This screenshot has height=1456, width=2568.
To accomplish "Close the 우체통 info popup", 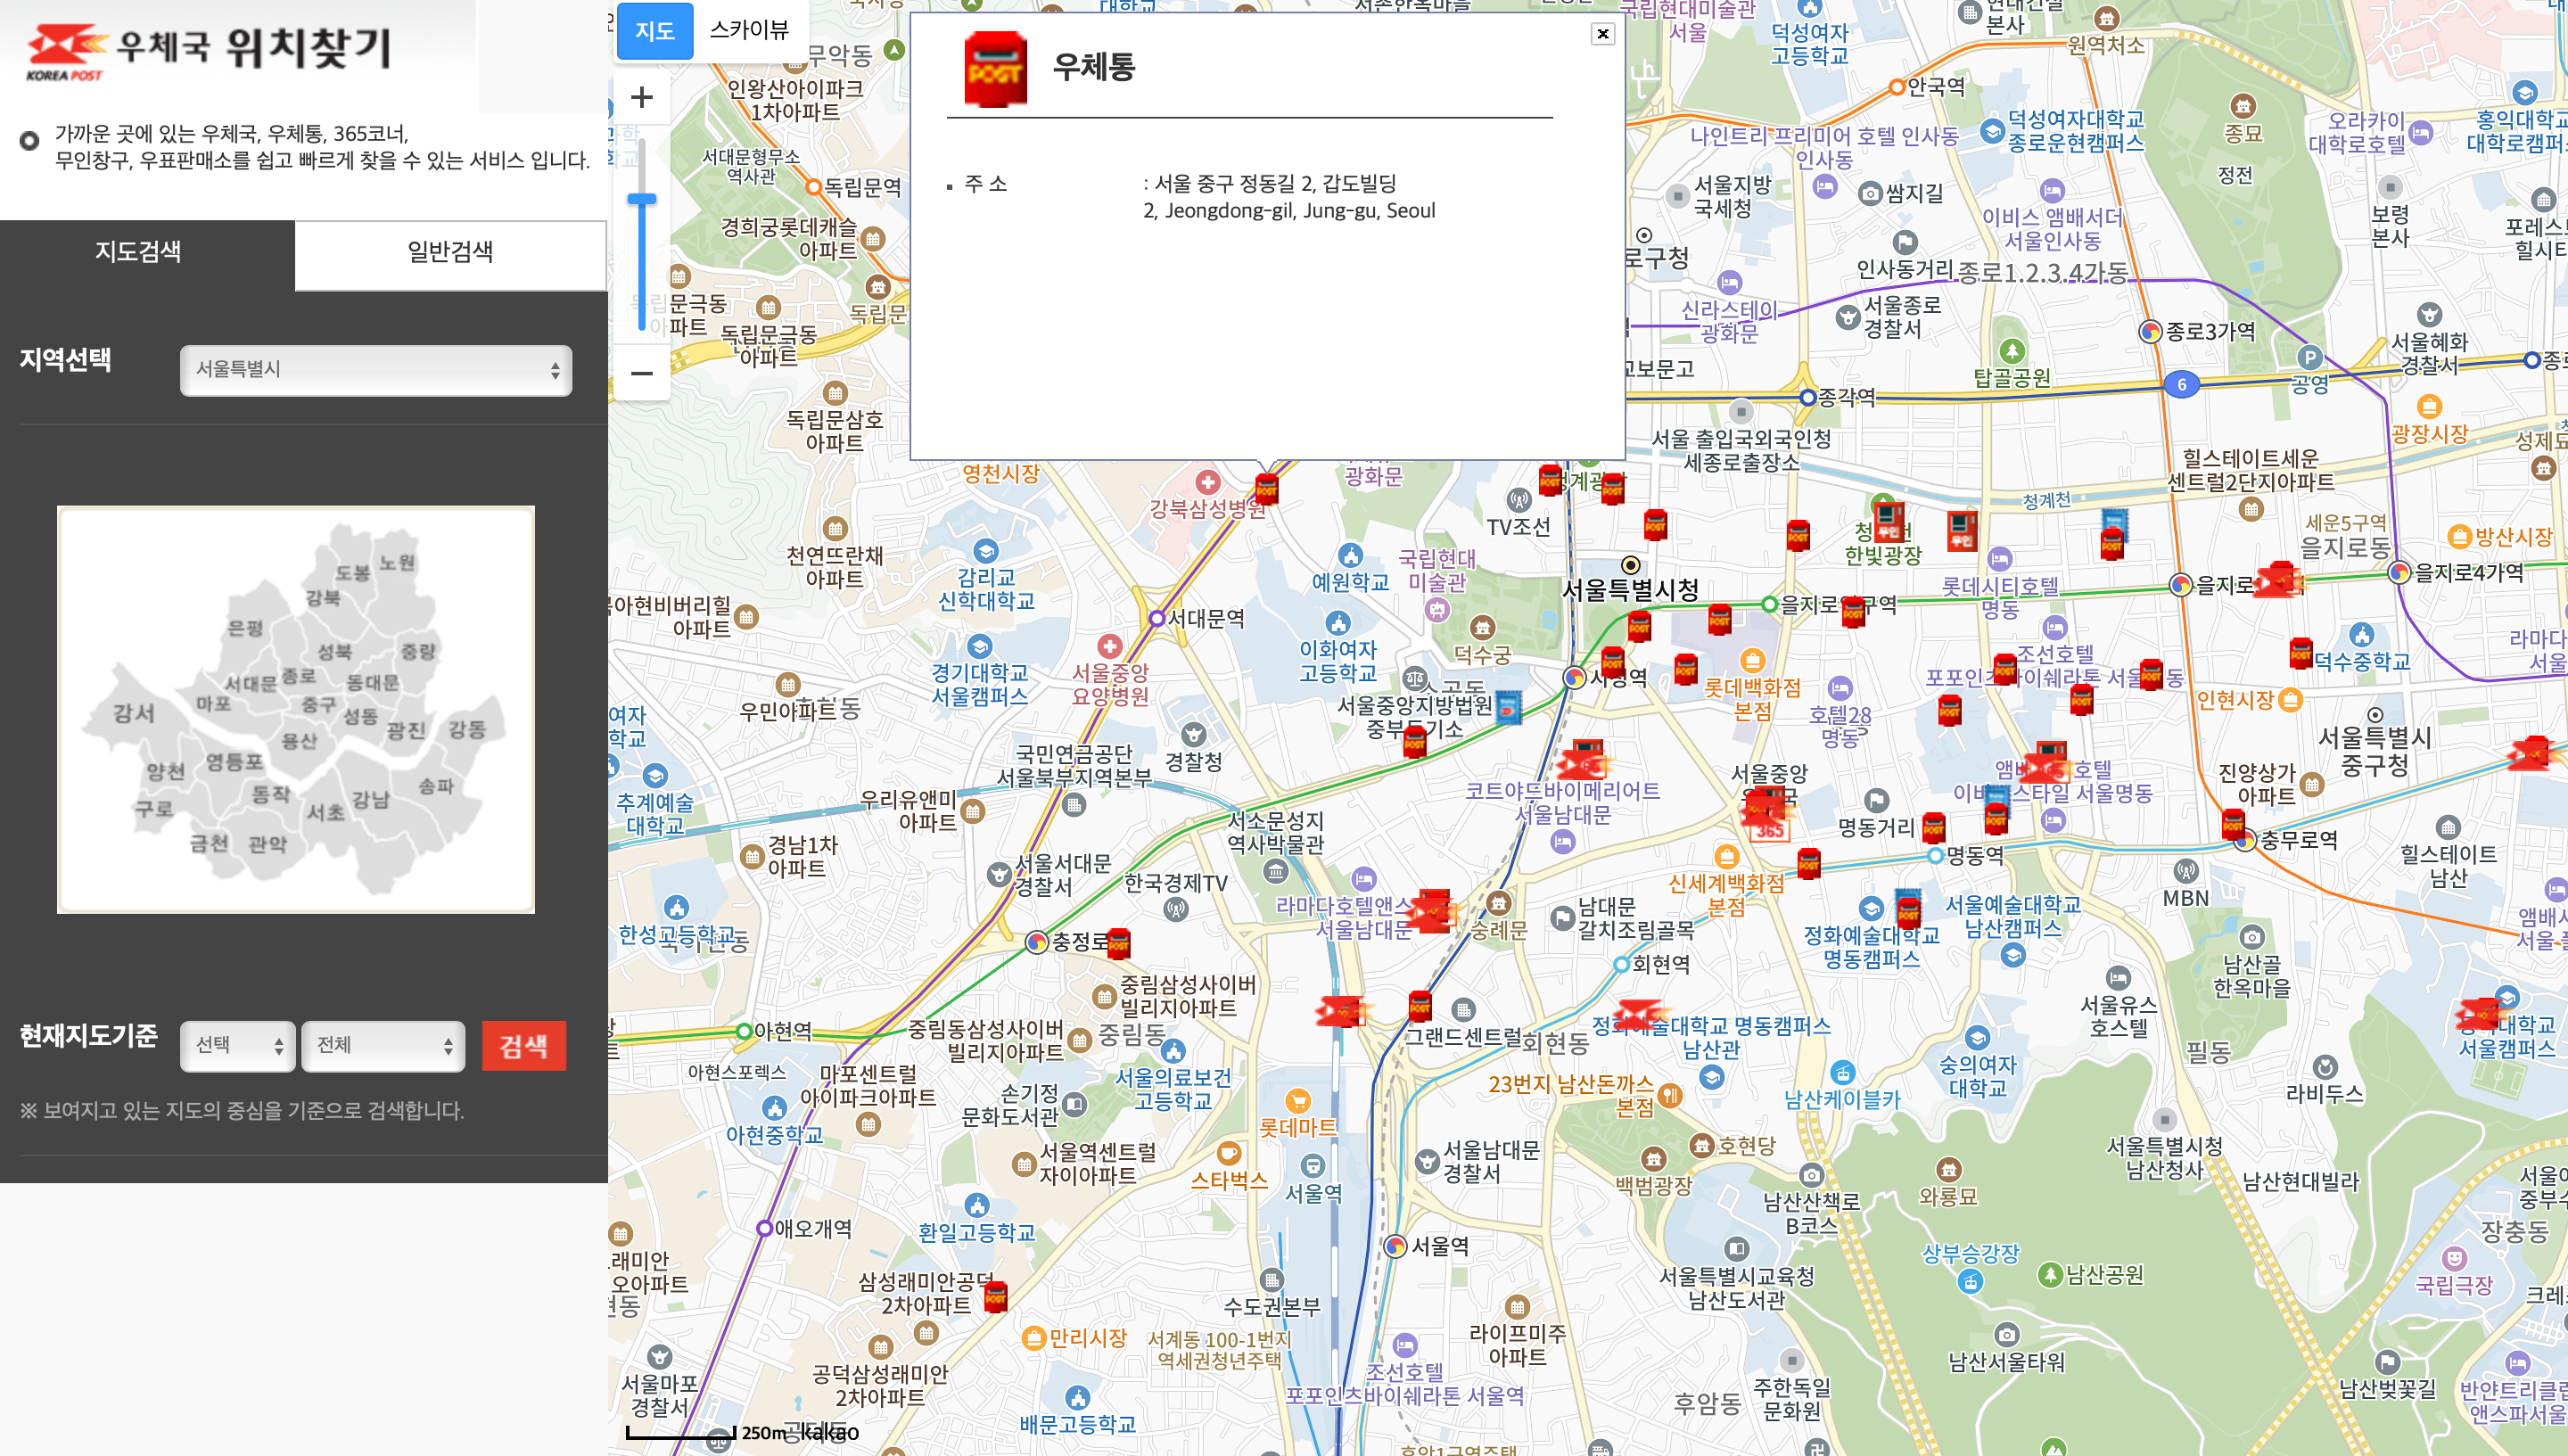I will pos(1602,34).
